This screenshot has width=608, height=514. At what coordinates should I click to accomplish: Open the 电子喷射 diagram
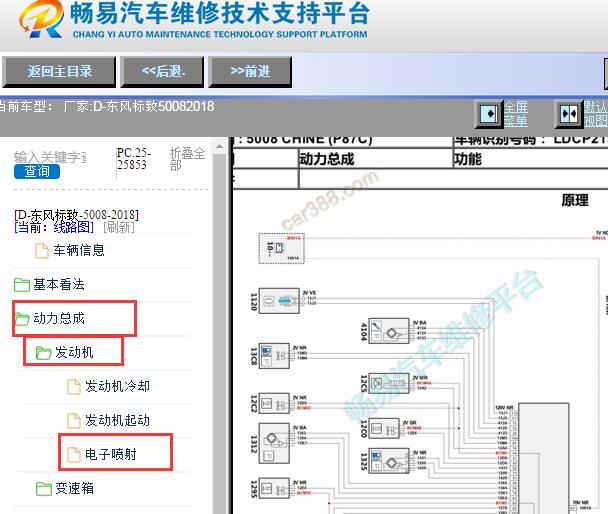coord(111,454)
